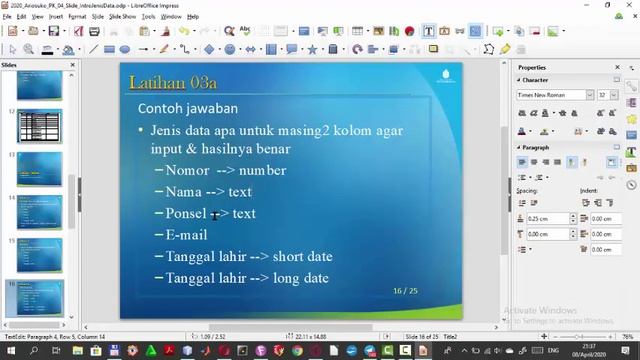The image size is (640, 360).
Task: Close the Slides panel
Action: 73,65
